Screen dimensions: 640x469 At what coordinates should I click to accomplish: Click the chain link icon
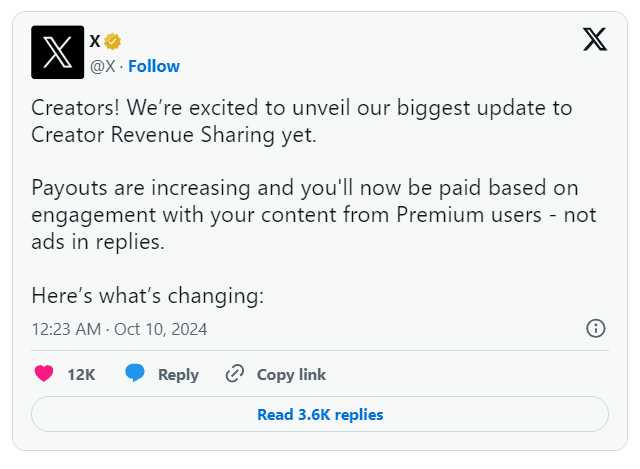(235, 374)
